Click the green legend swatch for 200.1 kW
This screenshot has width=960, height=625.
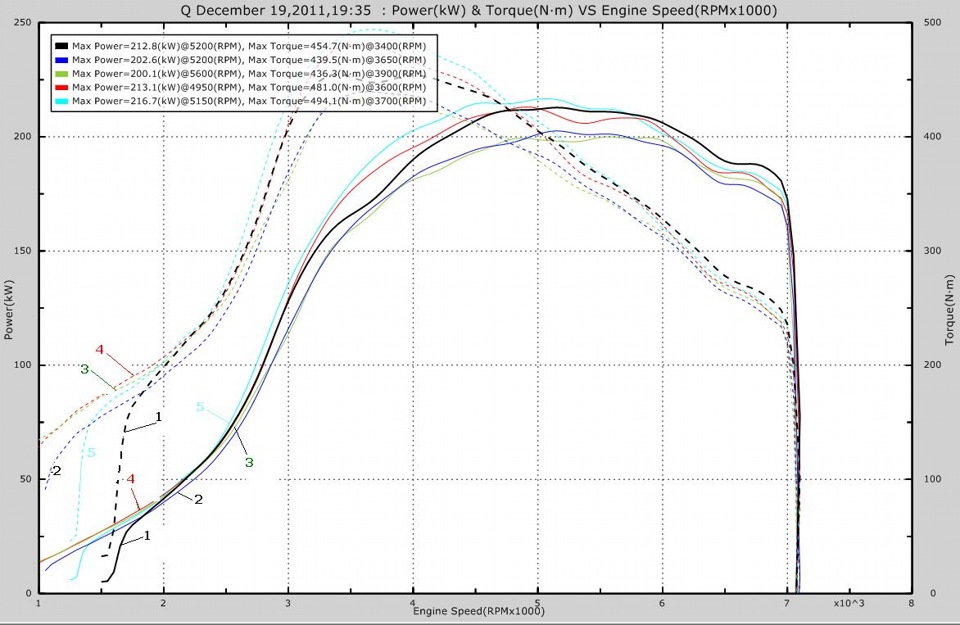coord(62,74)
